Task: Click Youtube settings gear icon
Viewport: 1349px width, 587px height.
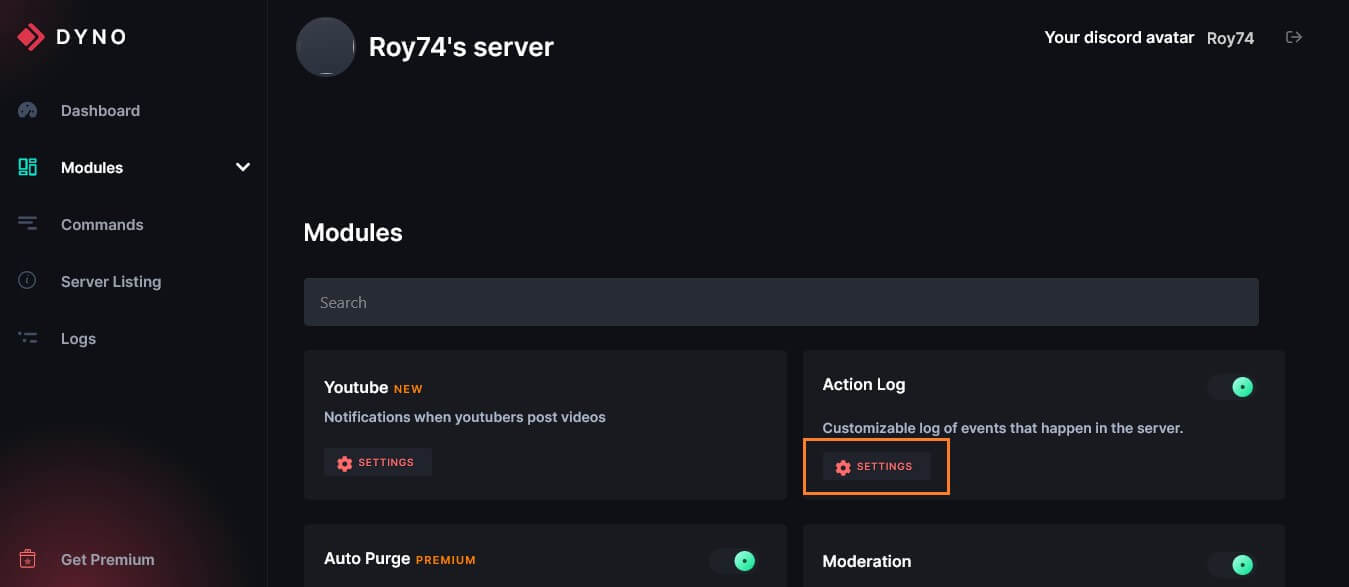Action: coord(345,463)
